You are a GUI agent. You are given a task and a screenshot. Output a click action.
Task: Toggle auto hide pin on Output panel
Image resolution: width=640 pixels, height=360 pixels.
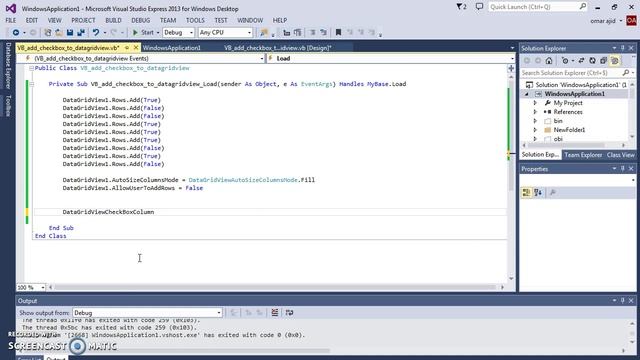coord(622,300)
